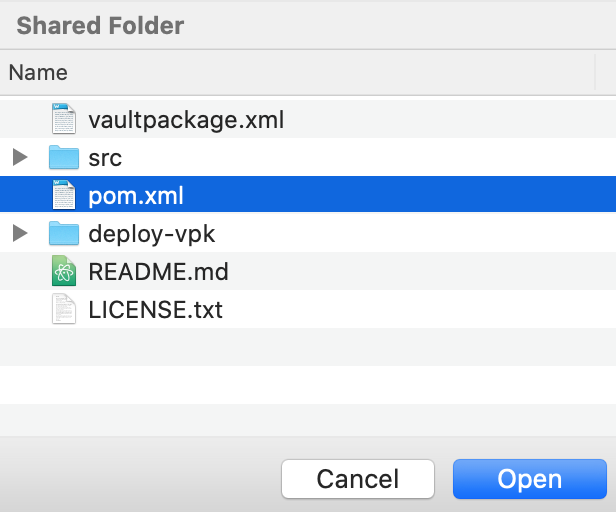
Task: Select the vaultpackage.xml file name
Action: coord(186,119)
